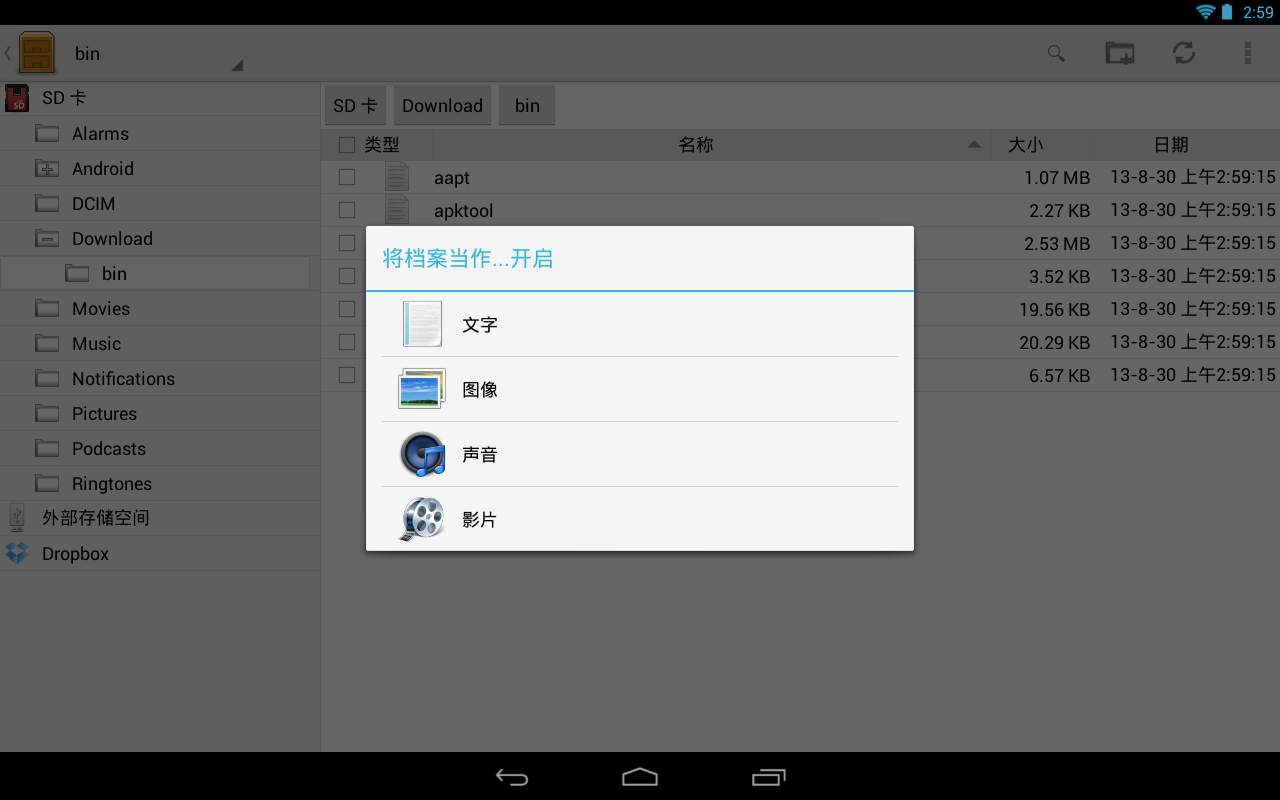Viewport: 1280px width, 800px height.
Task: Tap the search magnifier icon
Action: (1056, 53)
